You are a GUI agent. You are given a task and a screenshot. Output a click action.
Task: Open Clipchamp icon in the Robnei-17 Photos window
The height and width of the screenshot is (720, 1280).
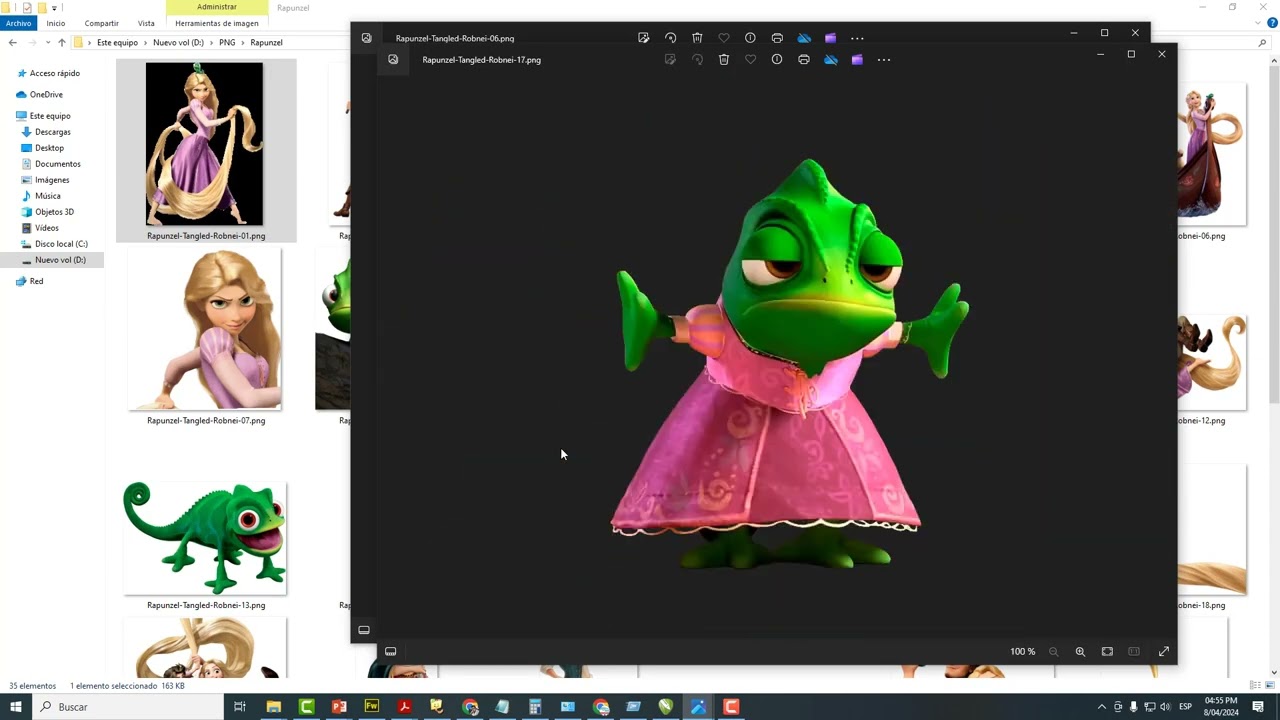(x=857, y=60)
